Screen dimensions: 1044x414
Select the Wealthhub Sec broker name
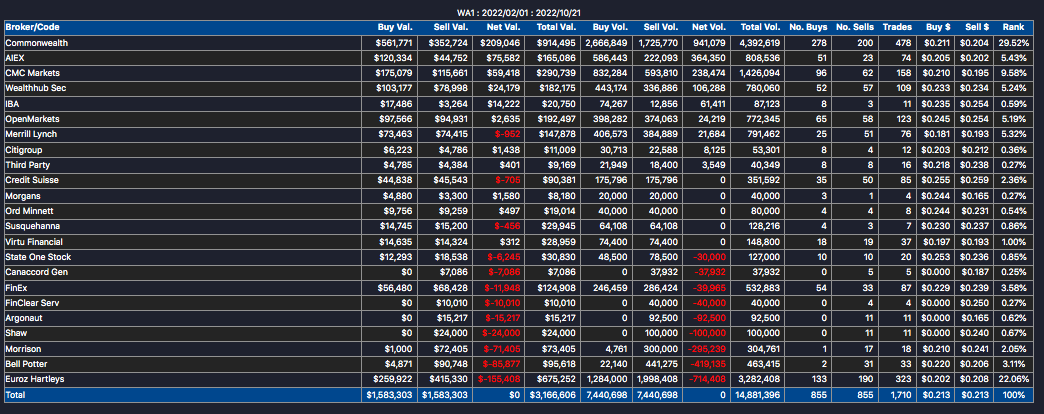click(x=35, y=89)
